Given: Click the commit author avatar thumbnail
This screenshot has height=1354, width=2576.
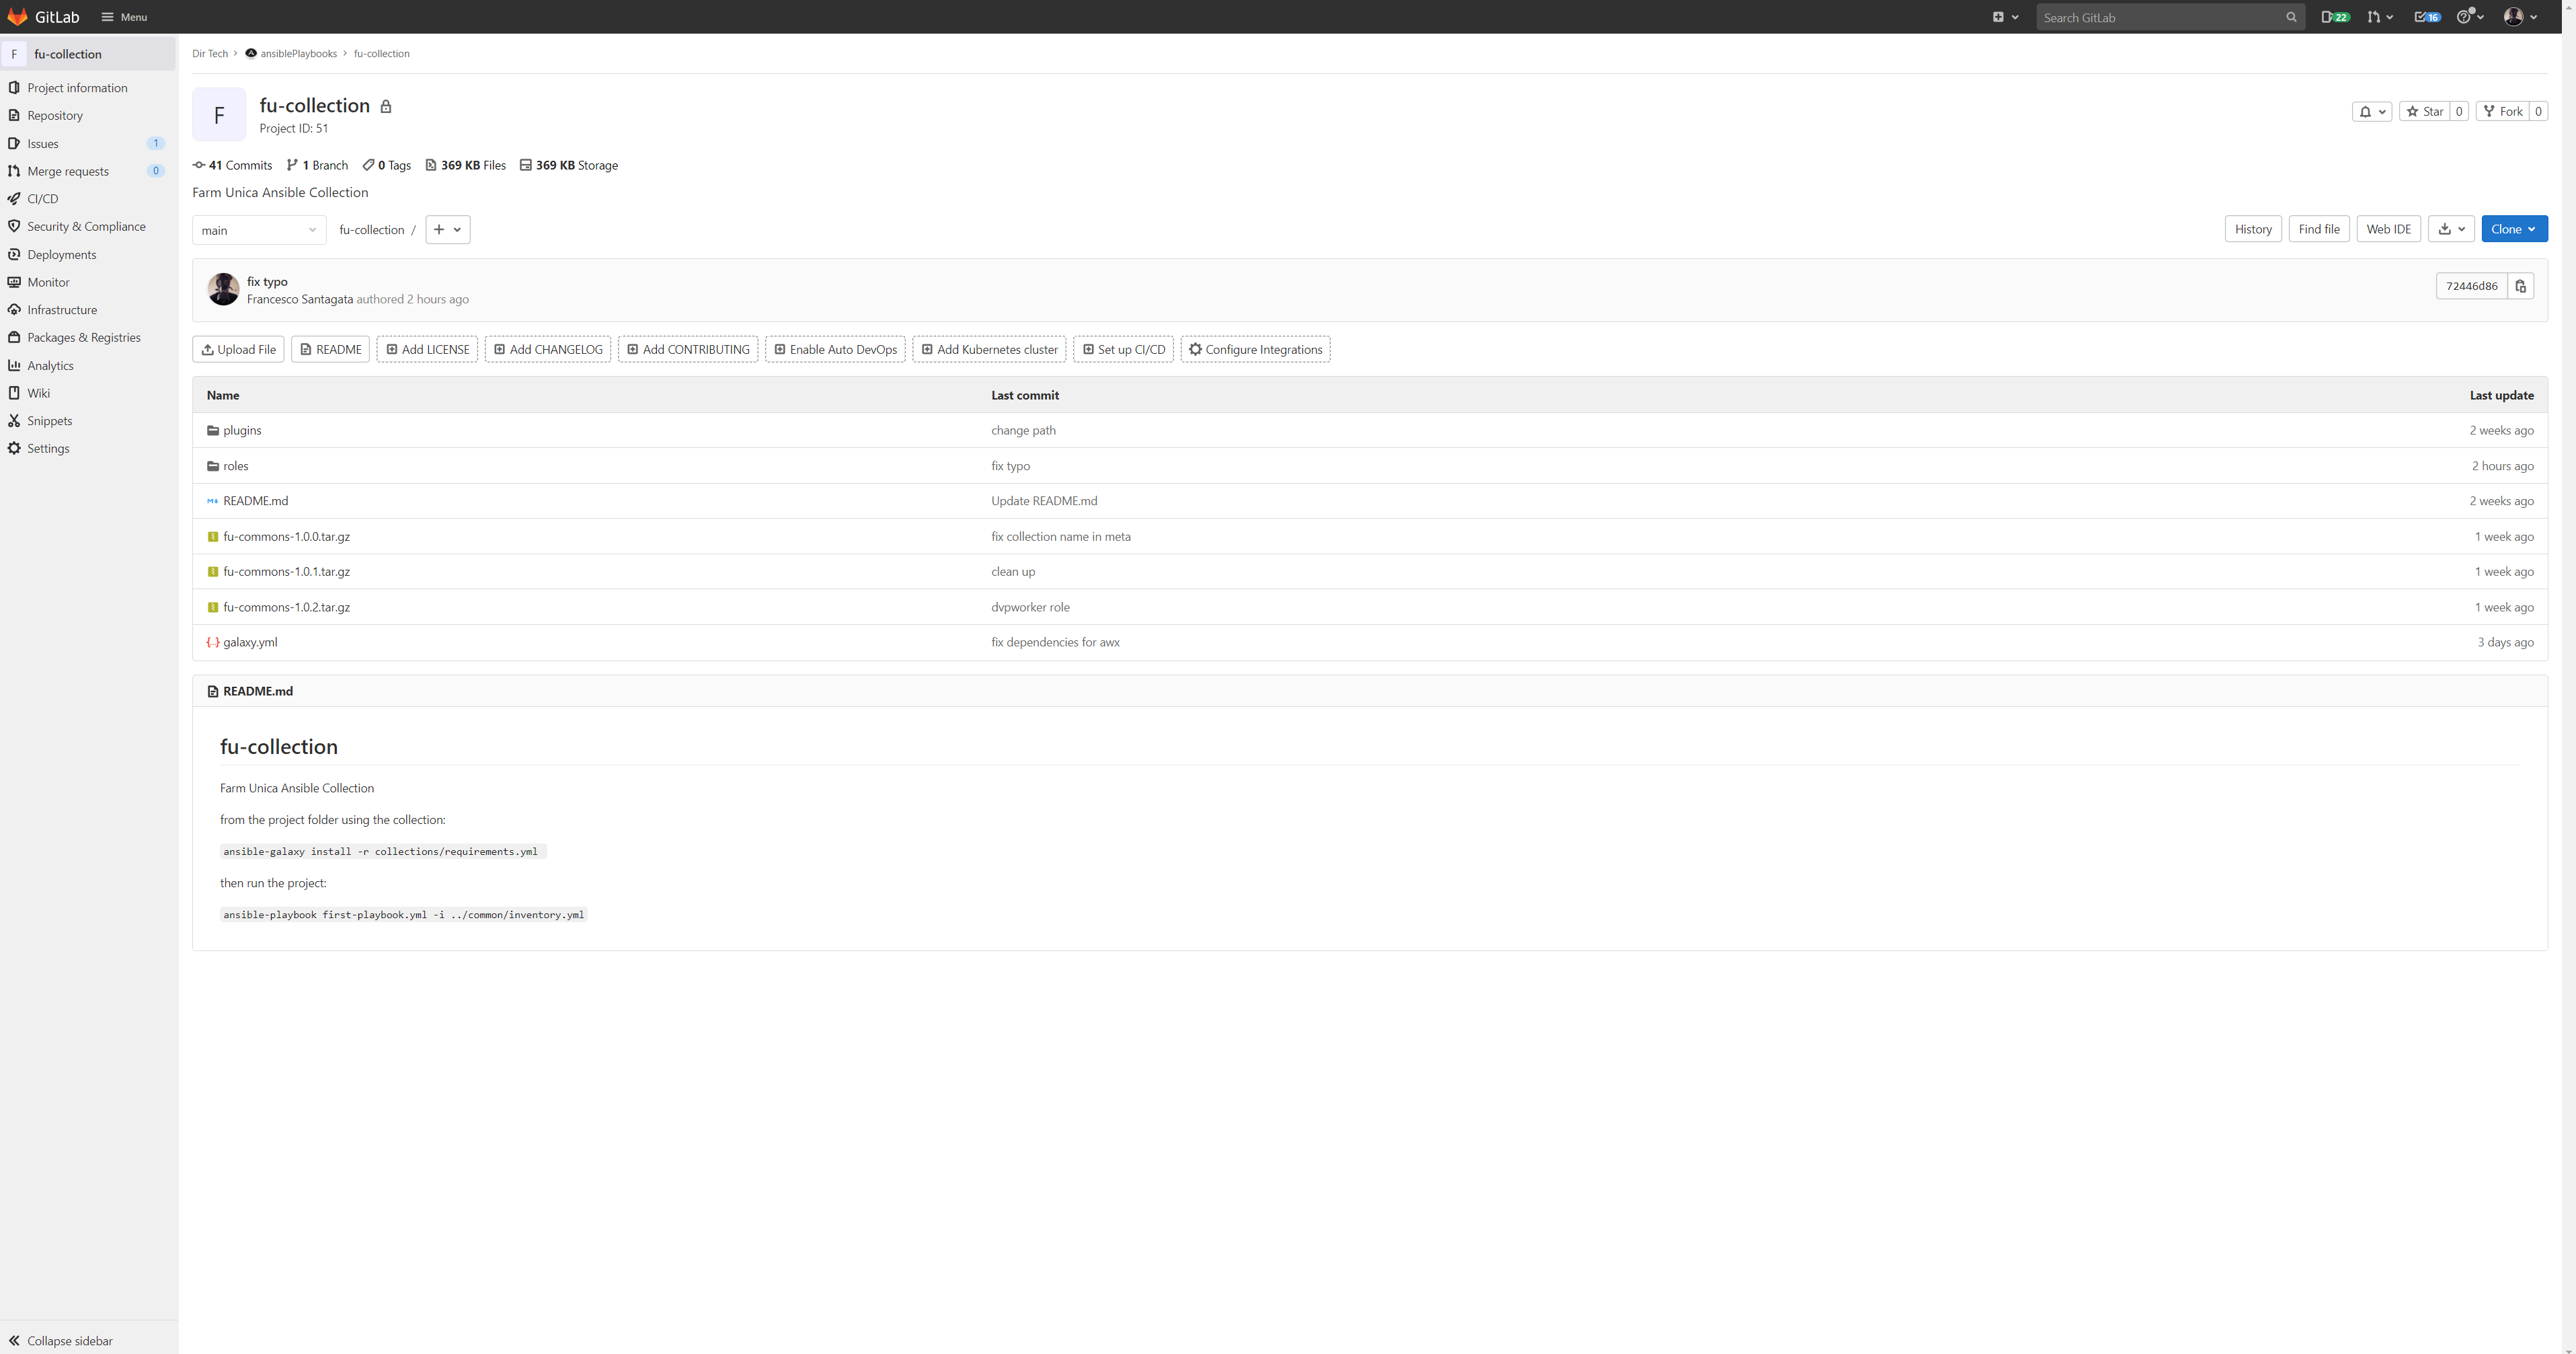Looking at the screenshot, I should pyautogui.click(x=223, y=289).
